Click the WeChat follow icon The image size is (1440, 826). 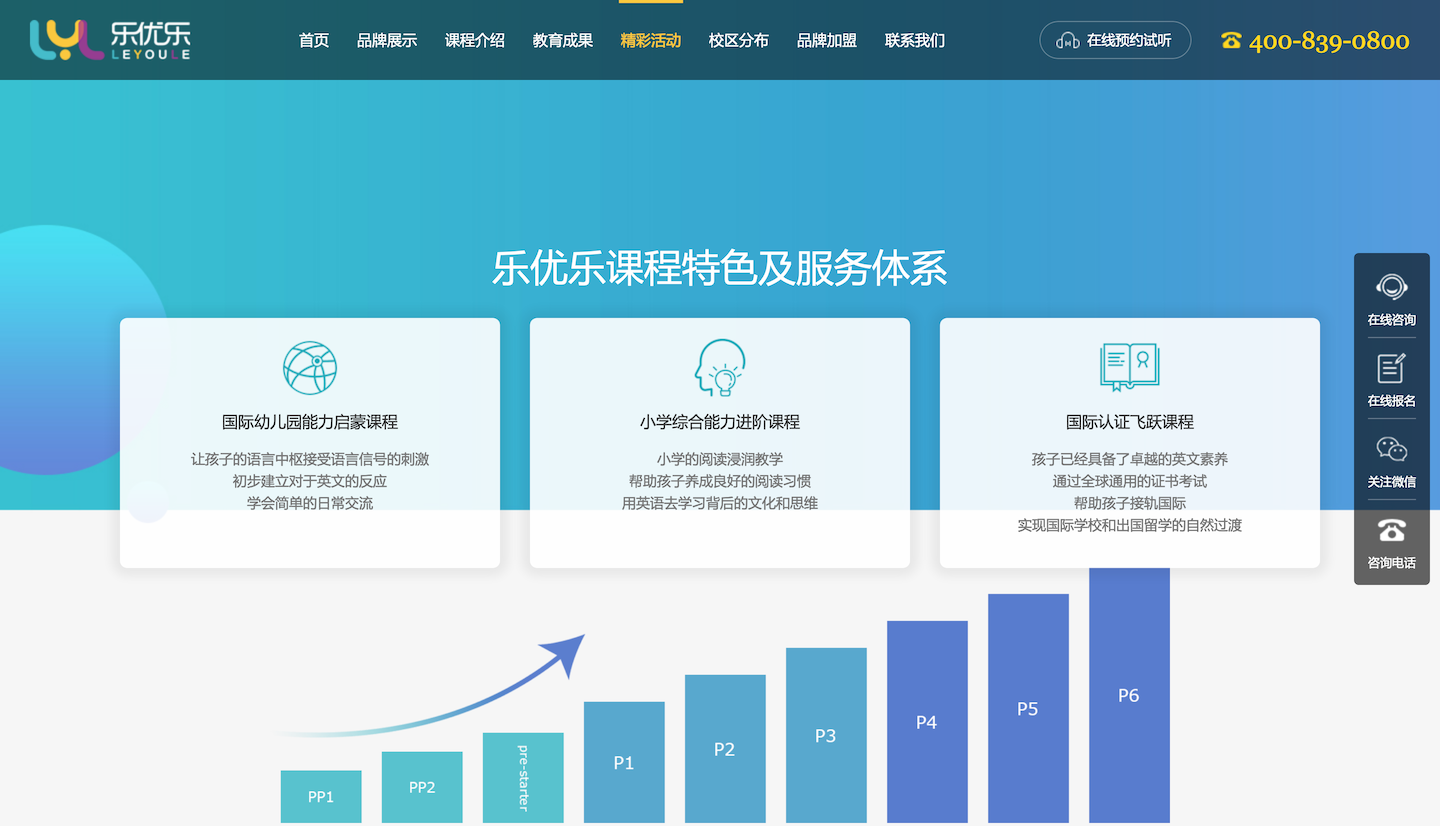pos(1391,450)
